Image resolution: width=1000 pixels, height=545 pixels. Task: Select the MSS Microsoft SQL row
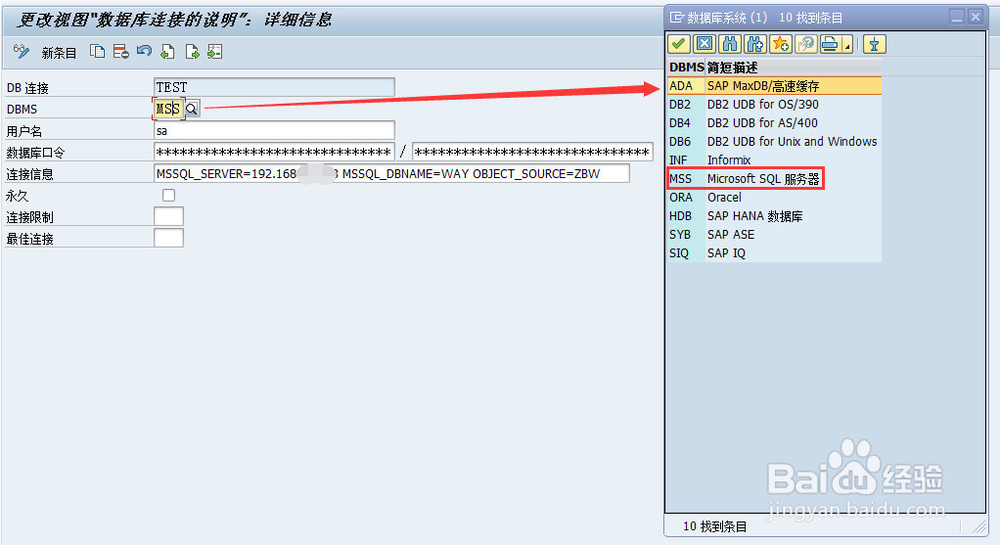point(774,178)
